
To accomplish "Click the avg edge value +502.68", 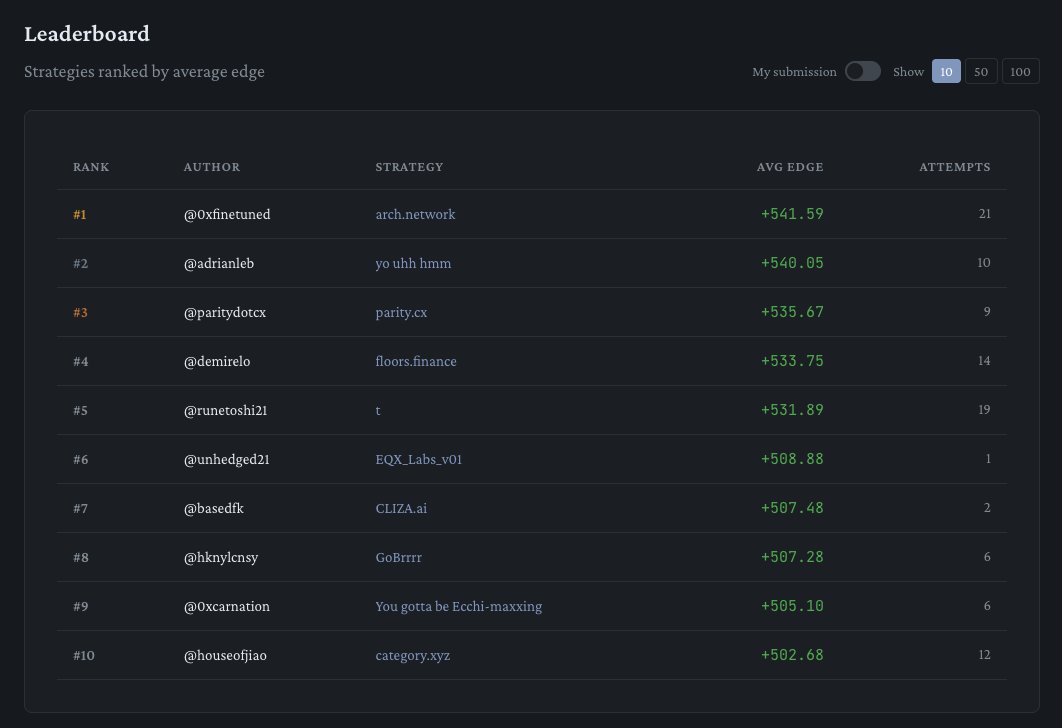I will pos(792,654).
